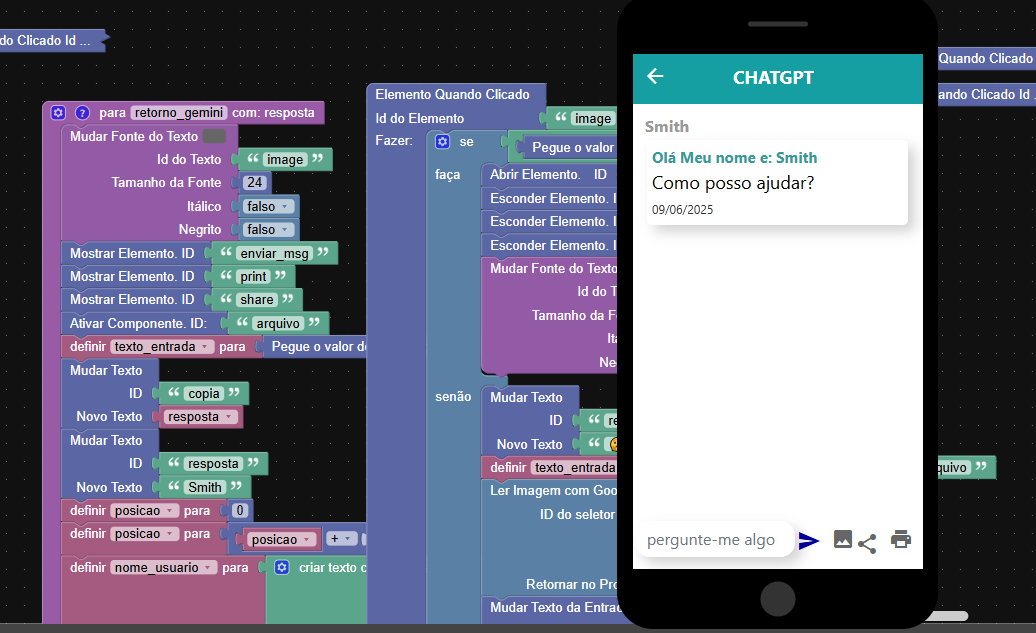Edit the number 0 in definir posicao
The width and height of the screenshot is (1036, 633).
(x=240, y=511)
